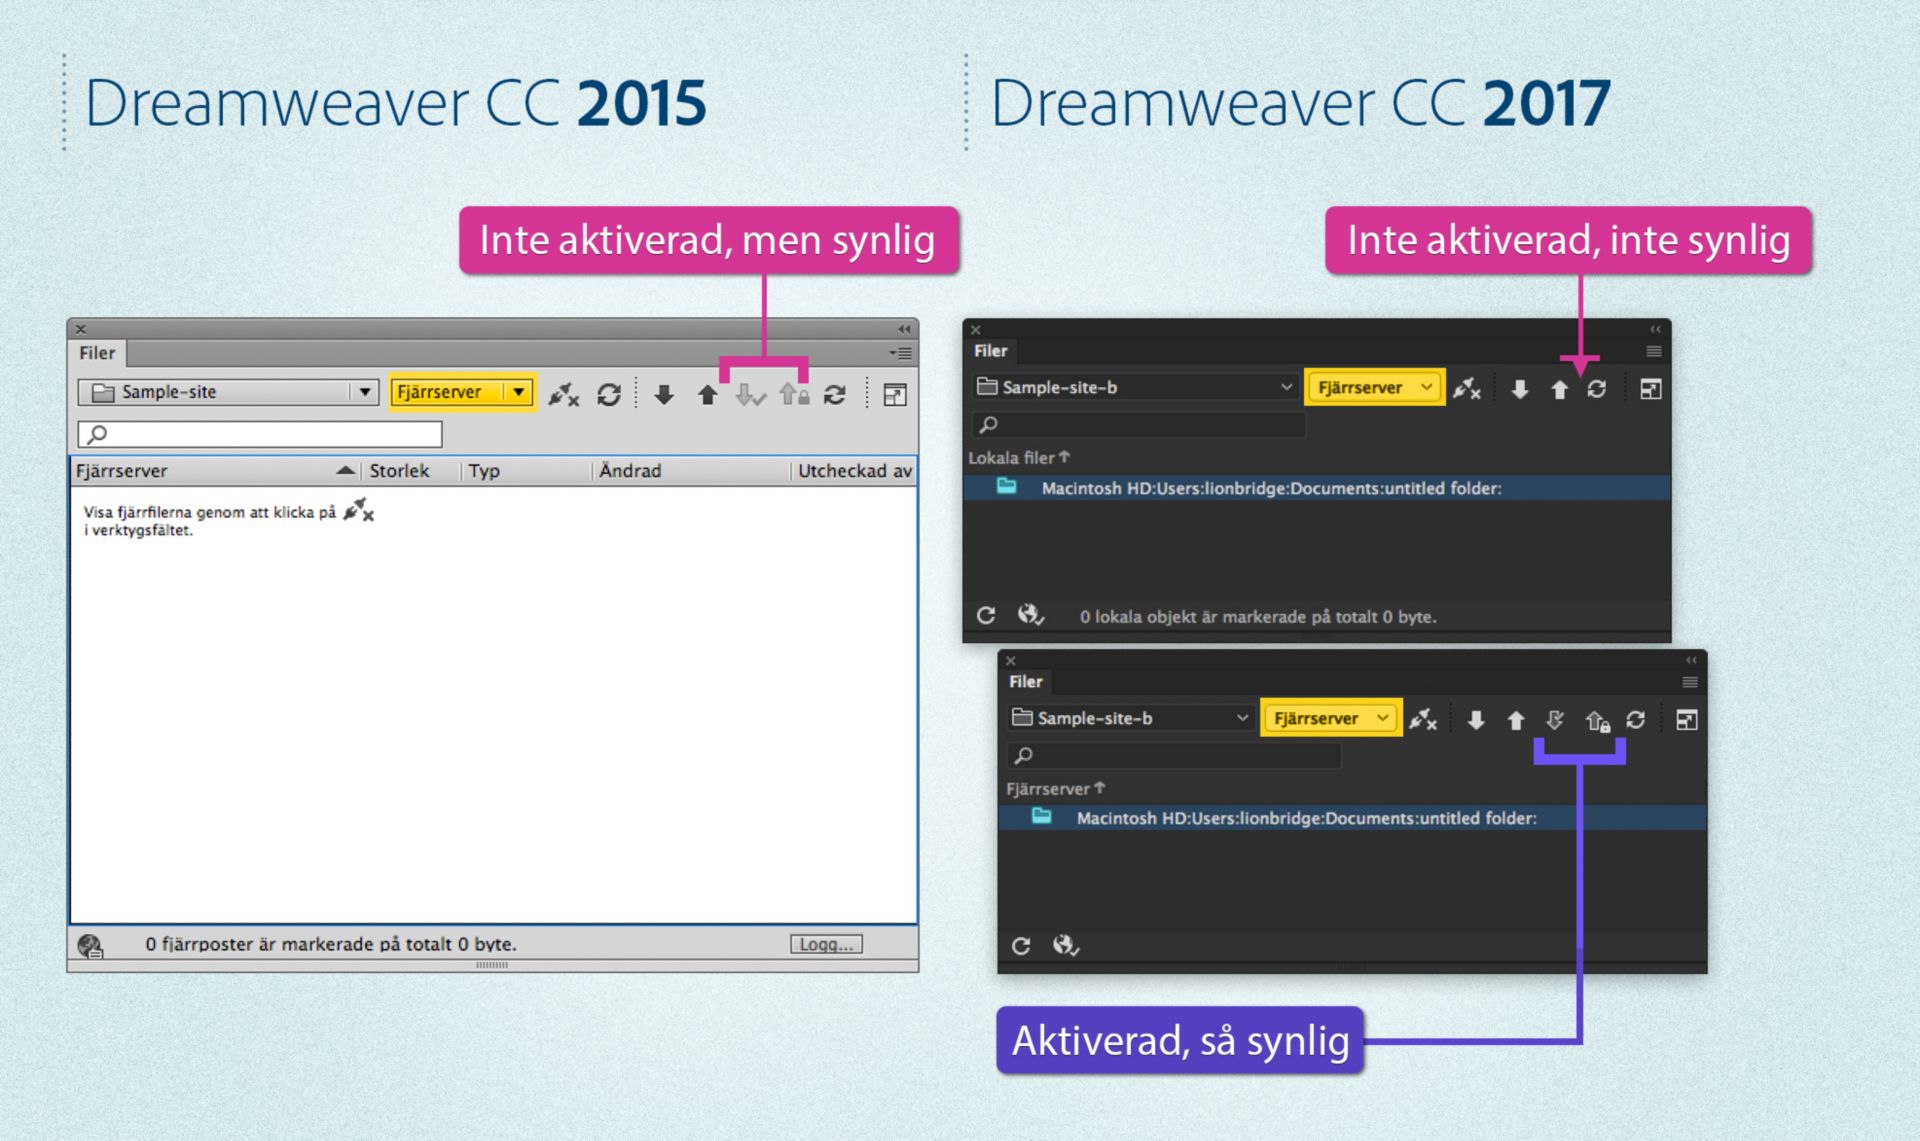Click the globe log icon in status bar
Viewport: 1920px width, 1141px height.
click(x=89, y=943)
